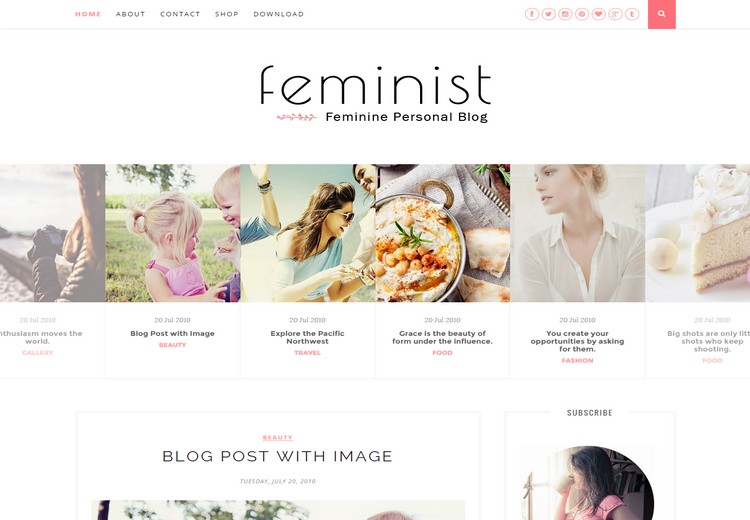This screenshot has width=750, height=520.
Task: Open the "Blog Post with Image" main heading
Action: tap(277, 456)
